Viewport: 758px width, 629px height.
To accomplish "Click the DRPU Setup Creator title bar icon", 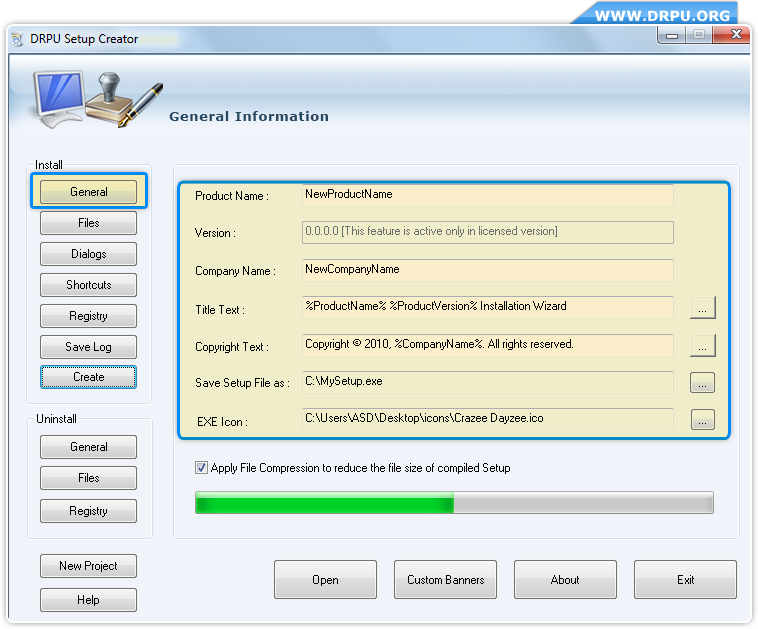I will click(17, 39).
